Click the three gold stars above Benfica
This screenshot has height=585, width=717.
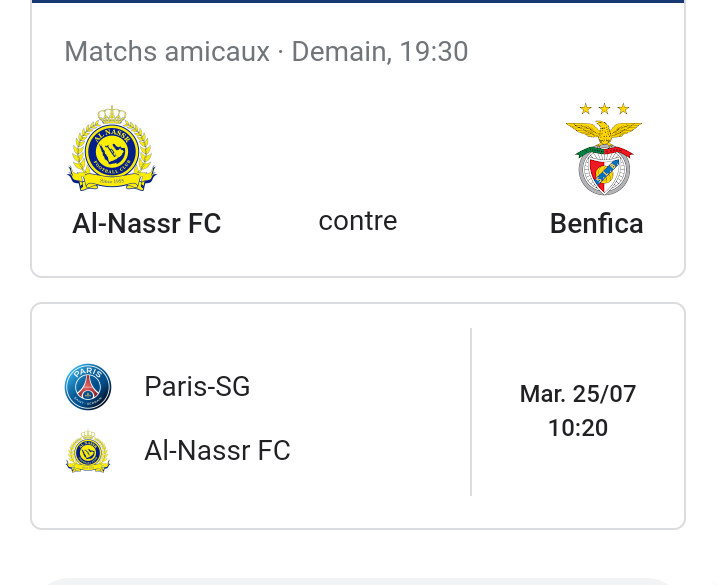coord(604,109)
